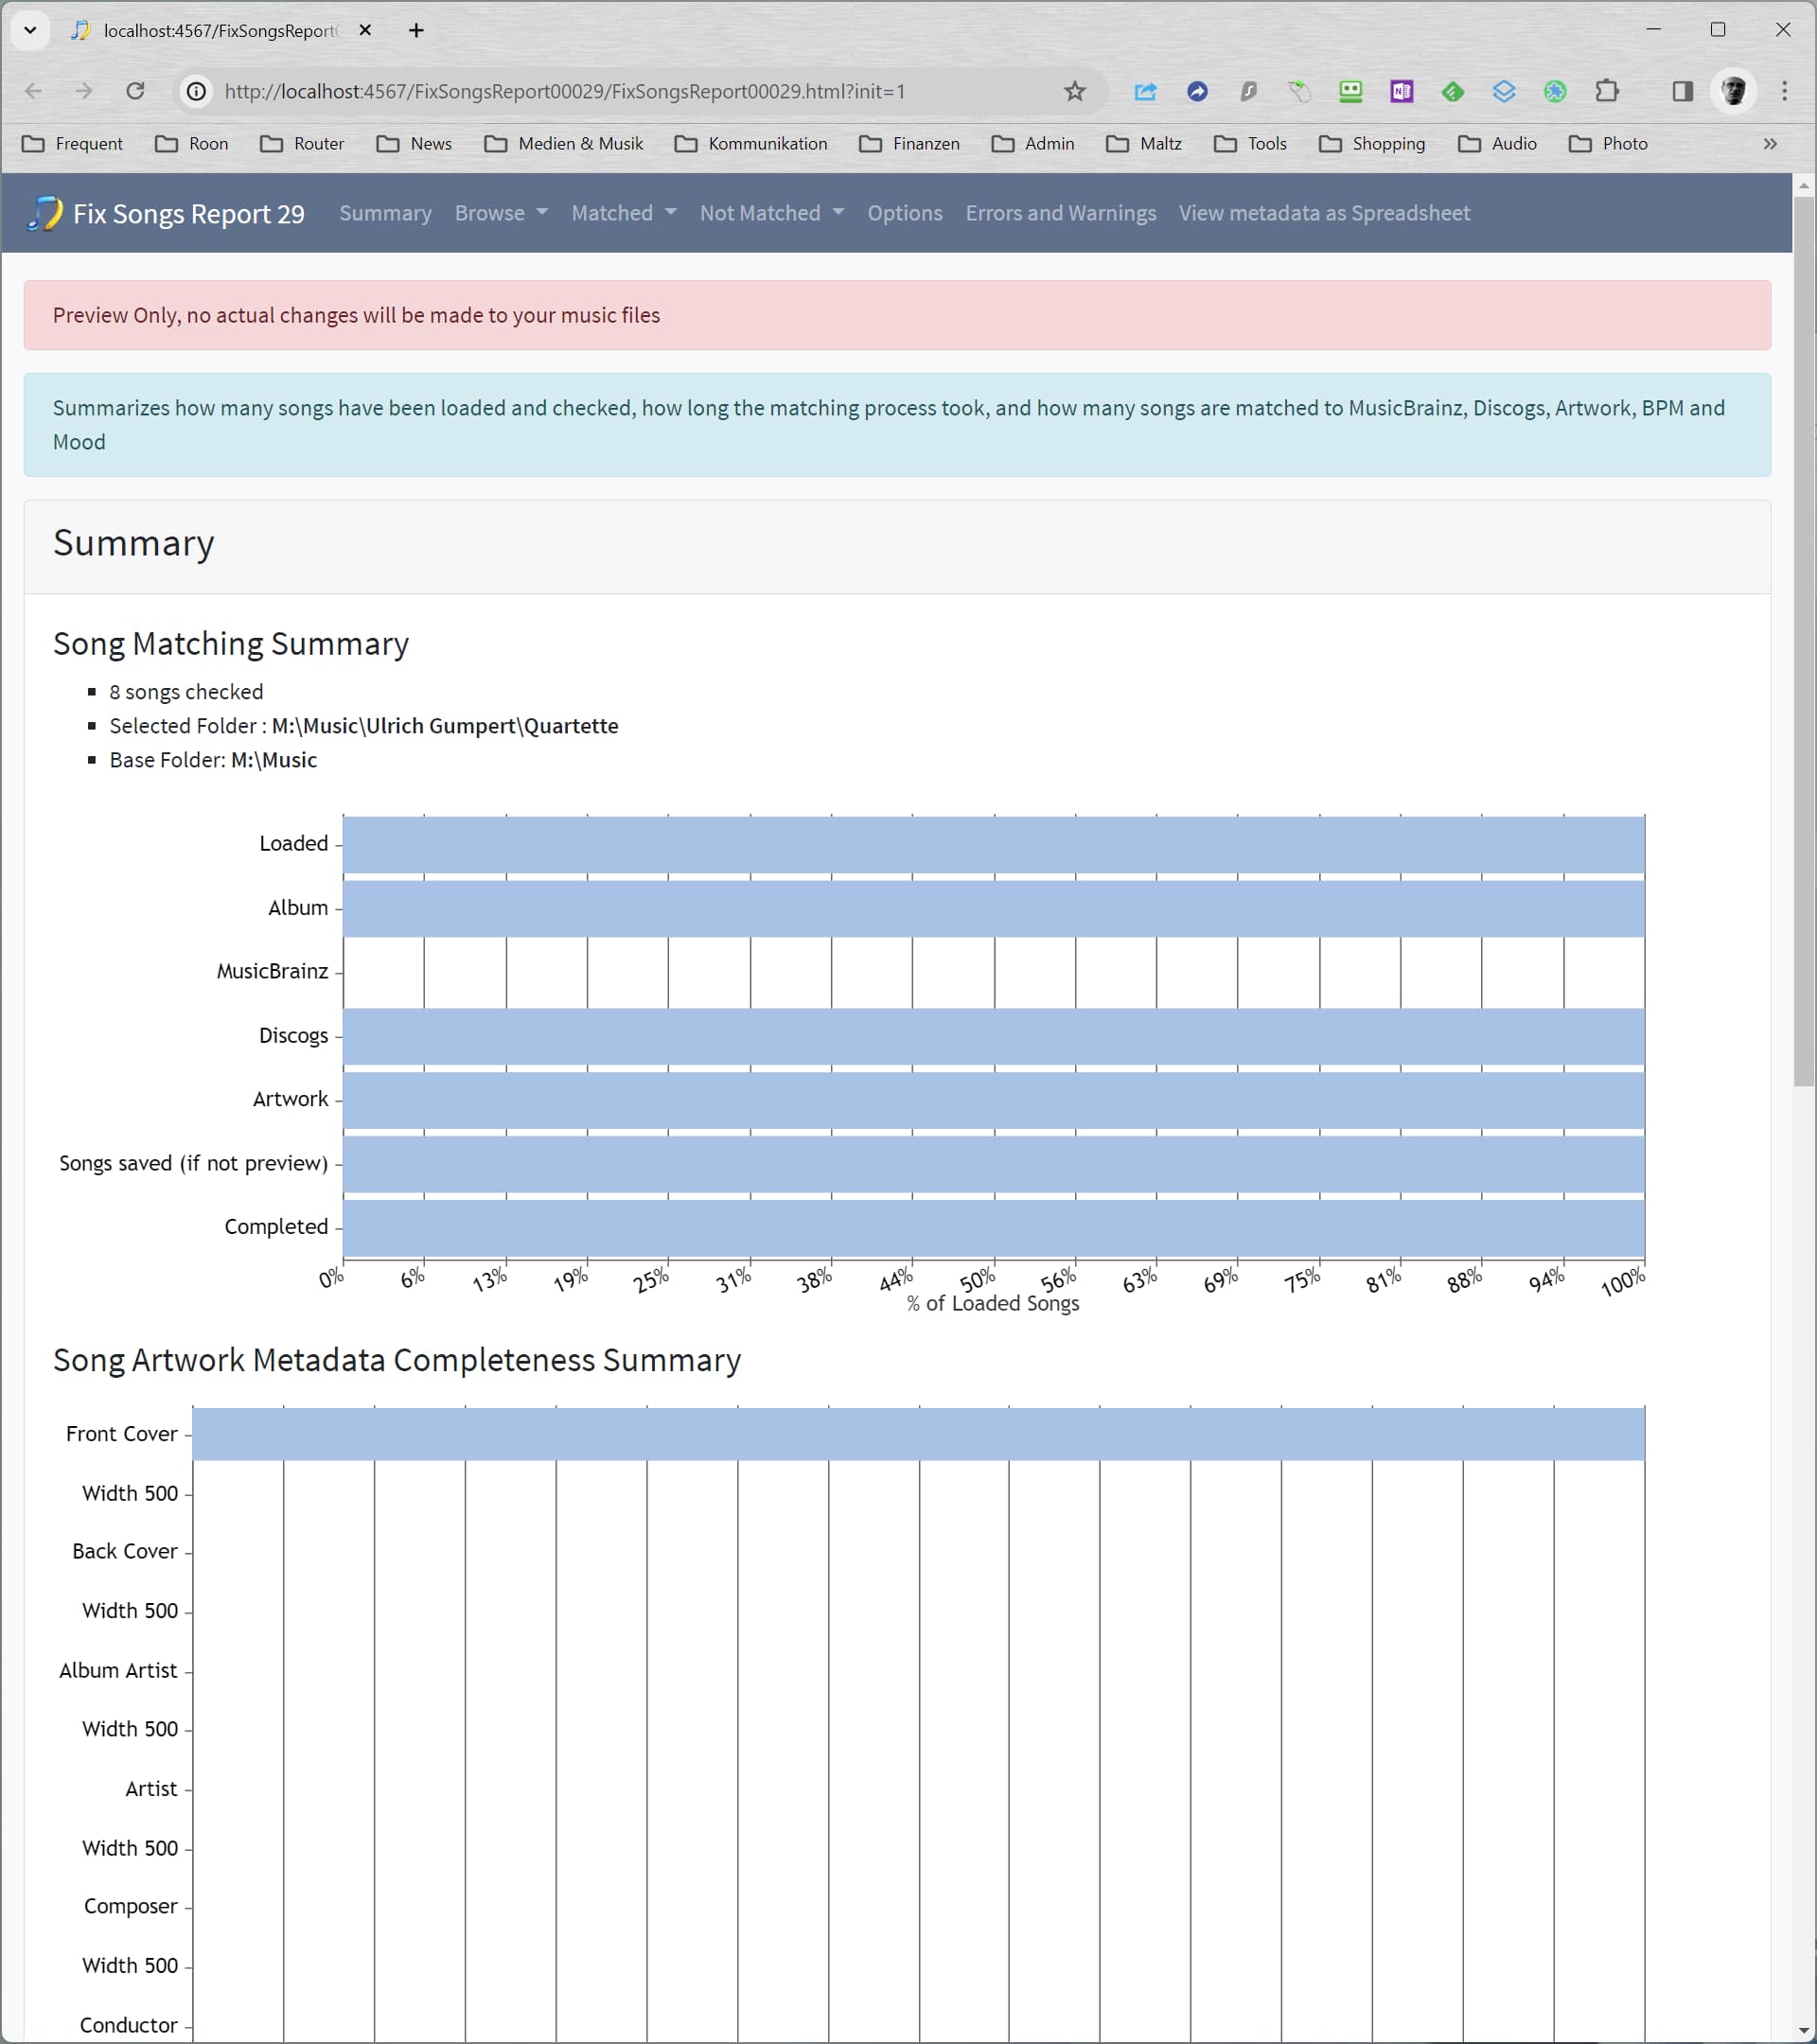The height and width of the screenshot is (2044, 1817).
Task: Open the browser extensions puzzle icon
Action: coord(1606,91)
